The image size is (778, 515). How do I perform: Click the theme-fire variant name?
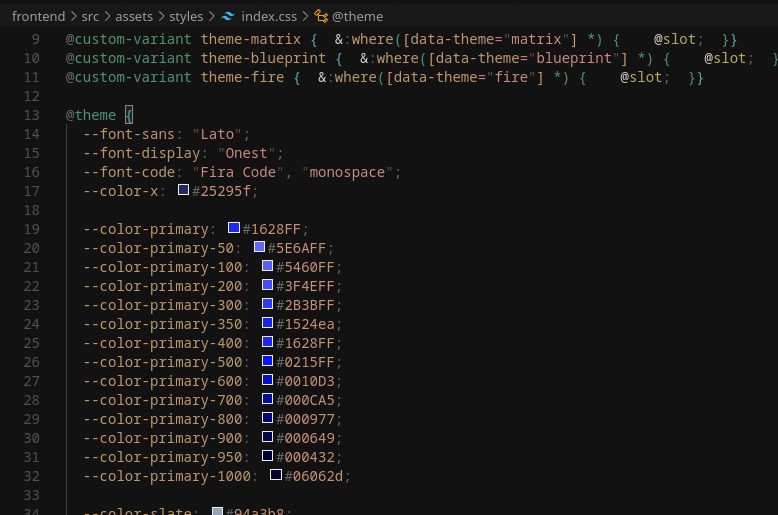click(x=242, y=77)
